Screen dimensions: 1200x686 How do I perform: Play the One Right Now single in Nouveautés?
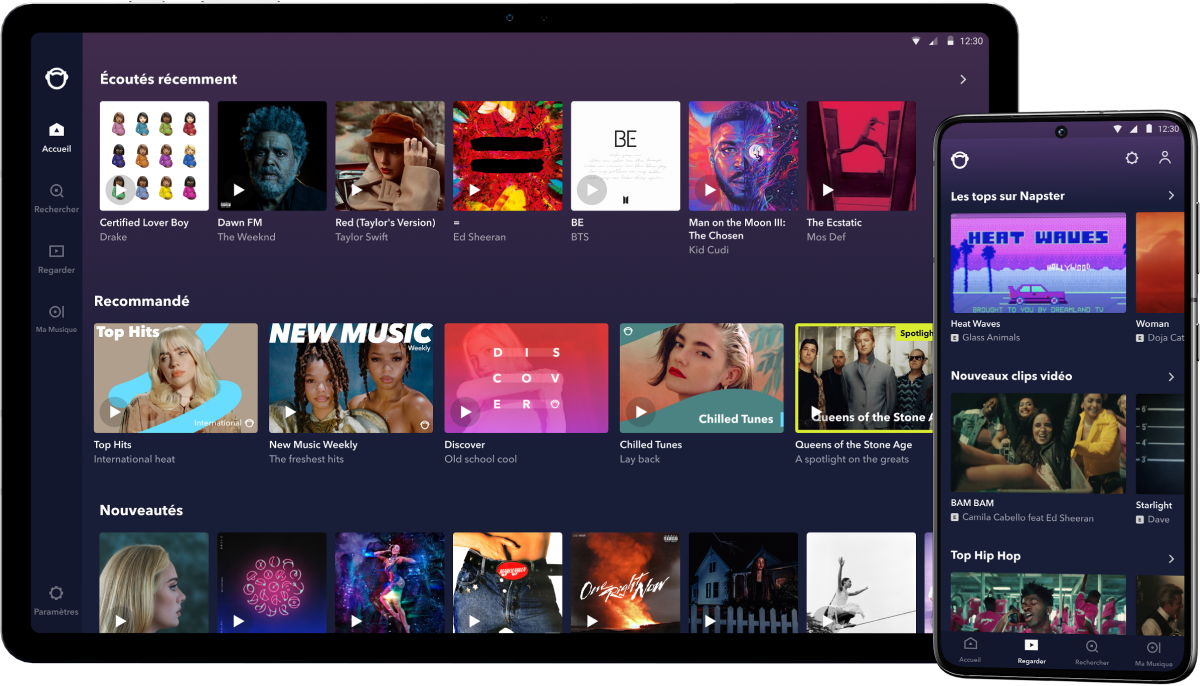click(x=592, y=621)
